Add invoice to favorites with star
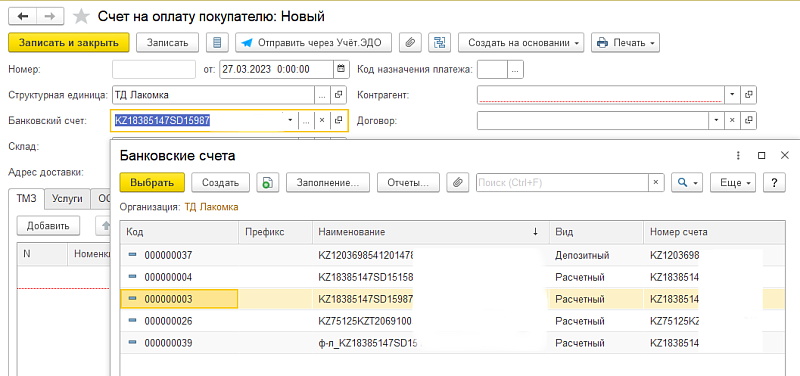The height and width of the screenshot is (376, 800). pyautogui.click(x=81, y=17)
